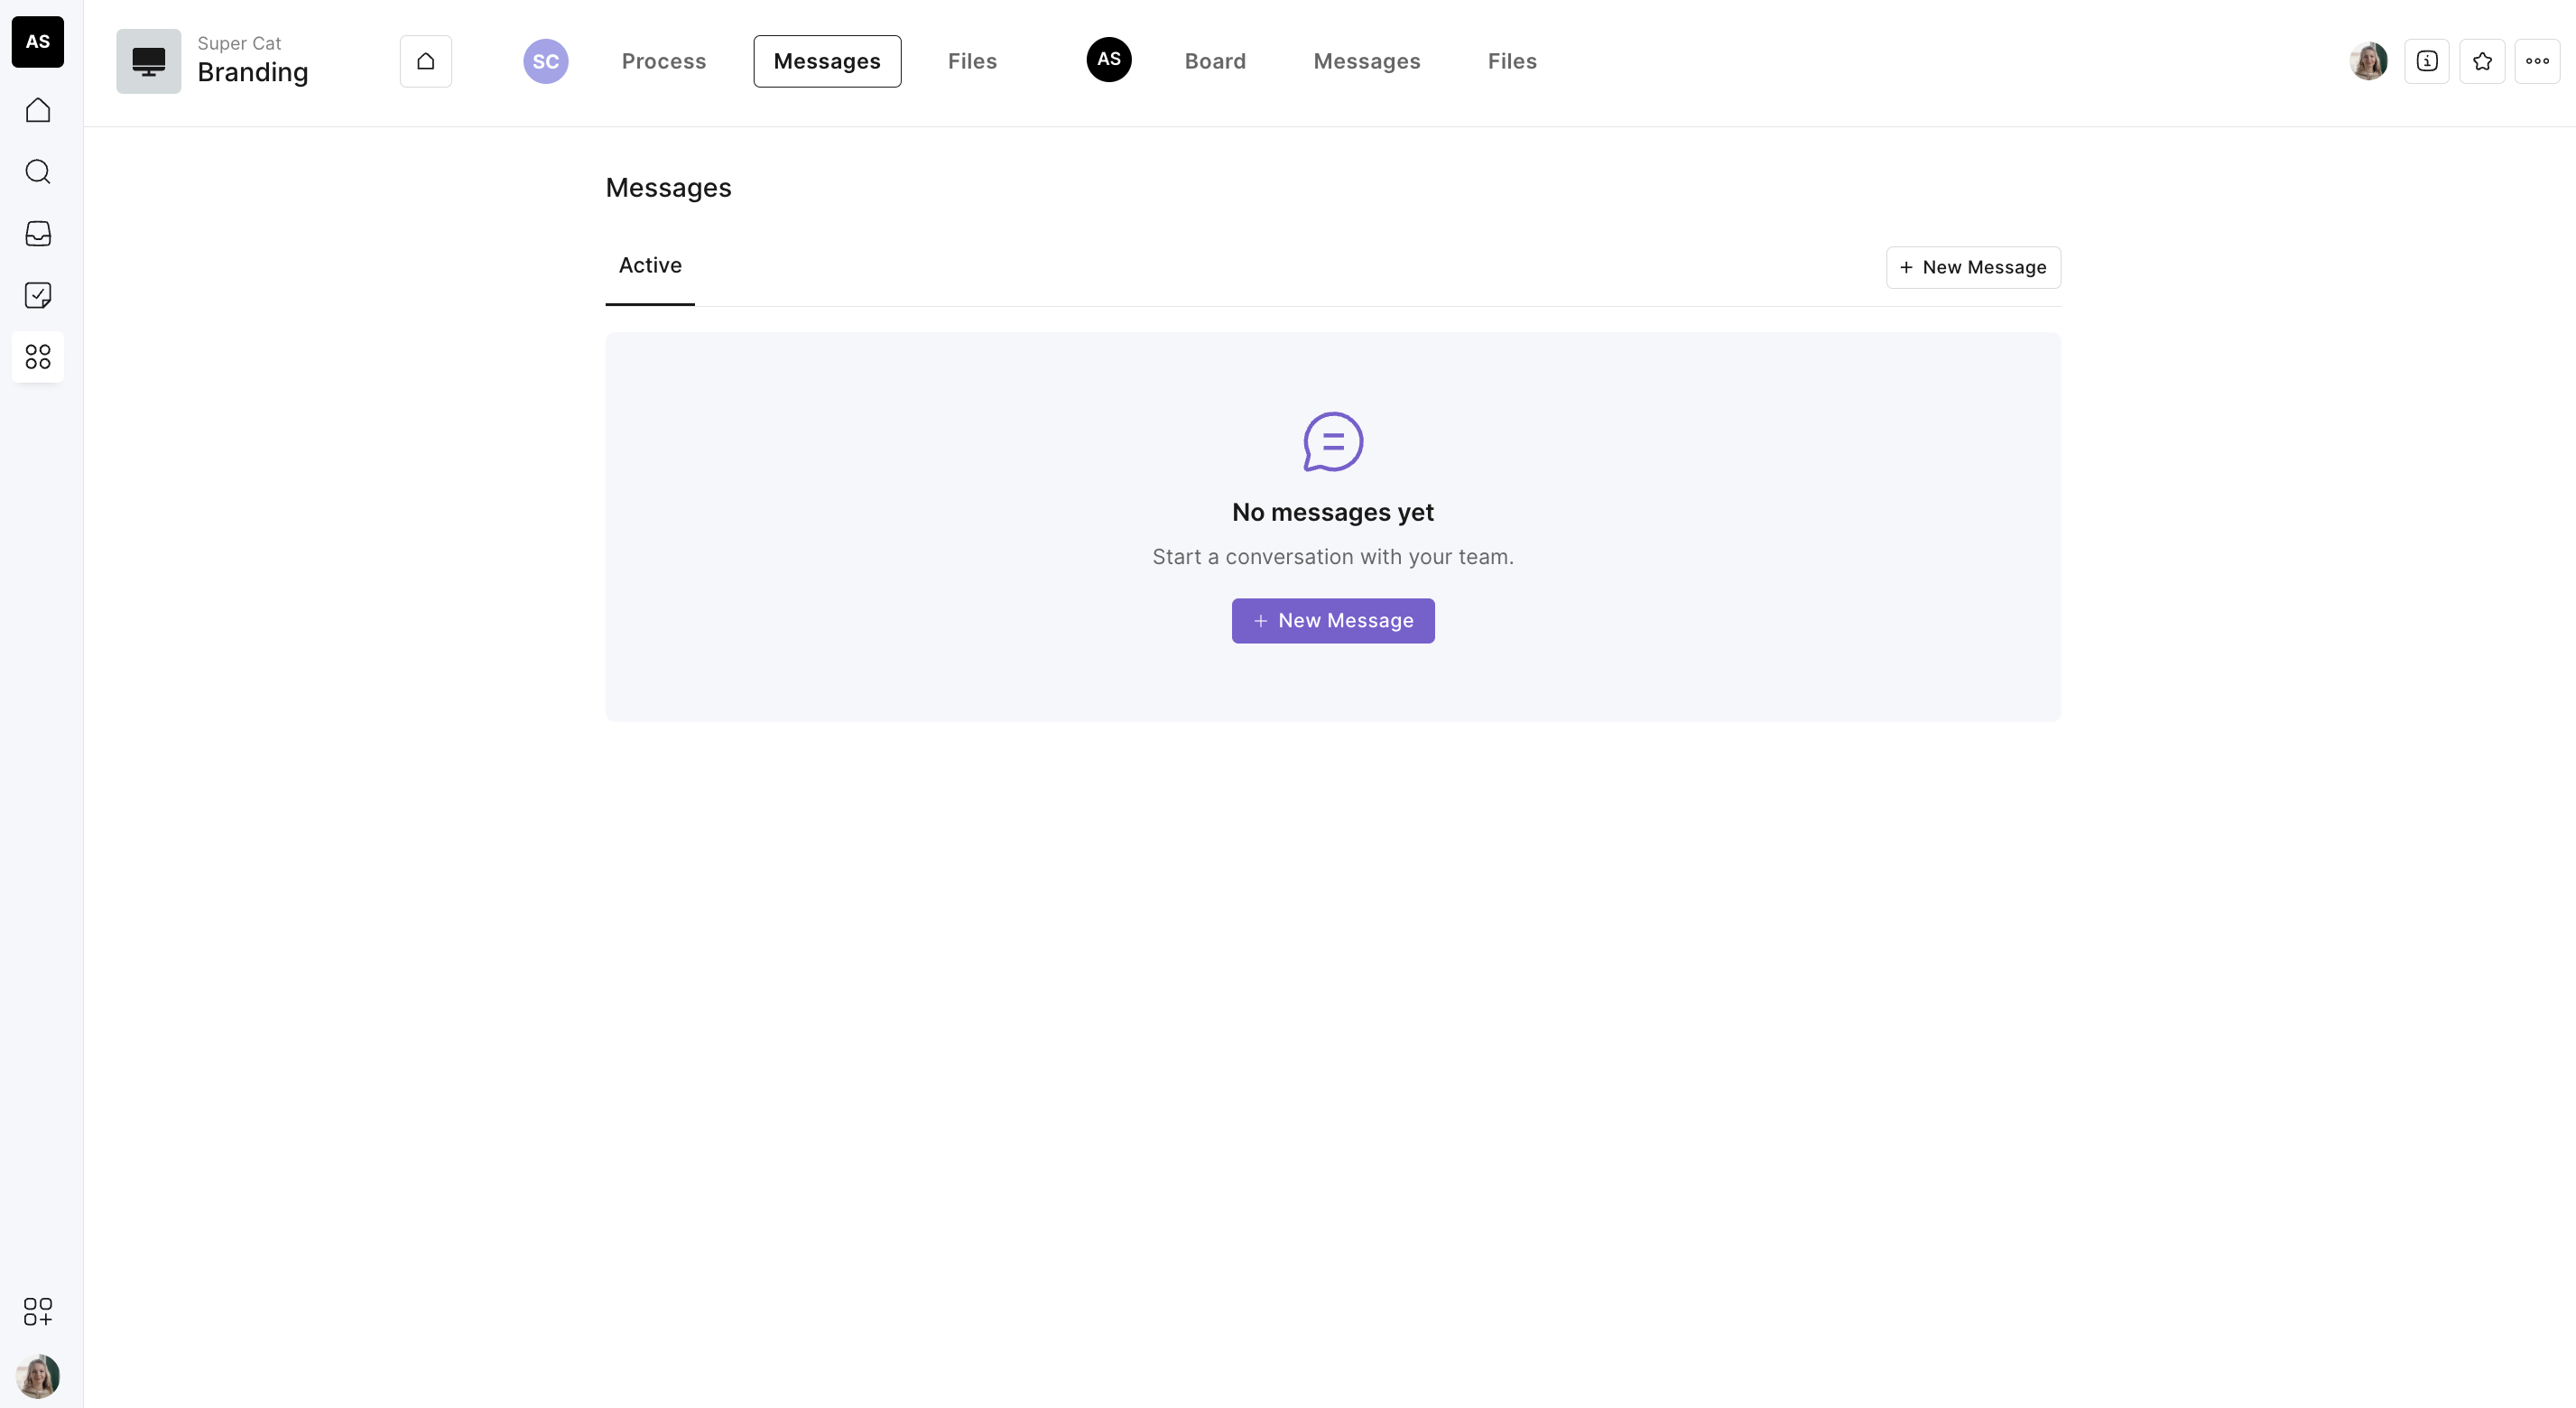Screen dimensions: 2576x1408
Task: Open the Board tab
Action: click(1215, 61)
